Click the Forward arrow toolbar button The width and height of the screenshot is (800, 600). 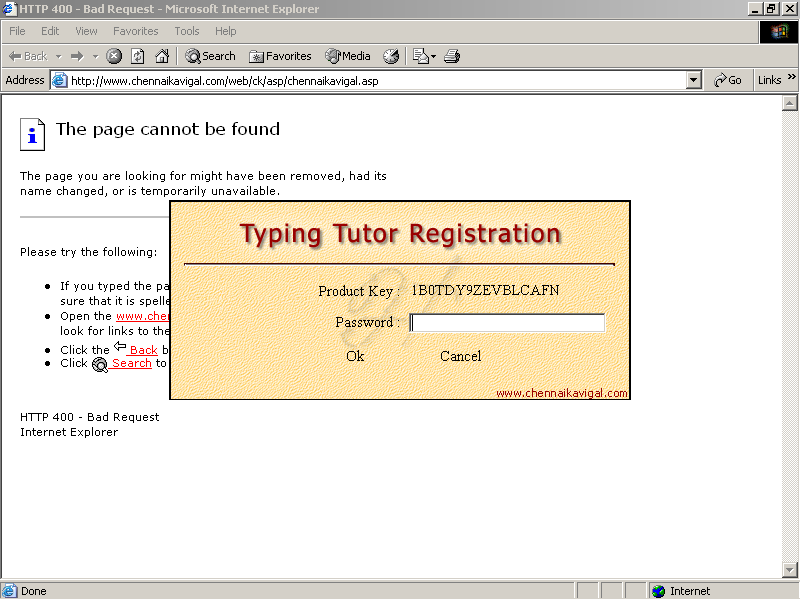[77, 56]
